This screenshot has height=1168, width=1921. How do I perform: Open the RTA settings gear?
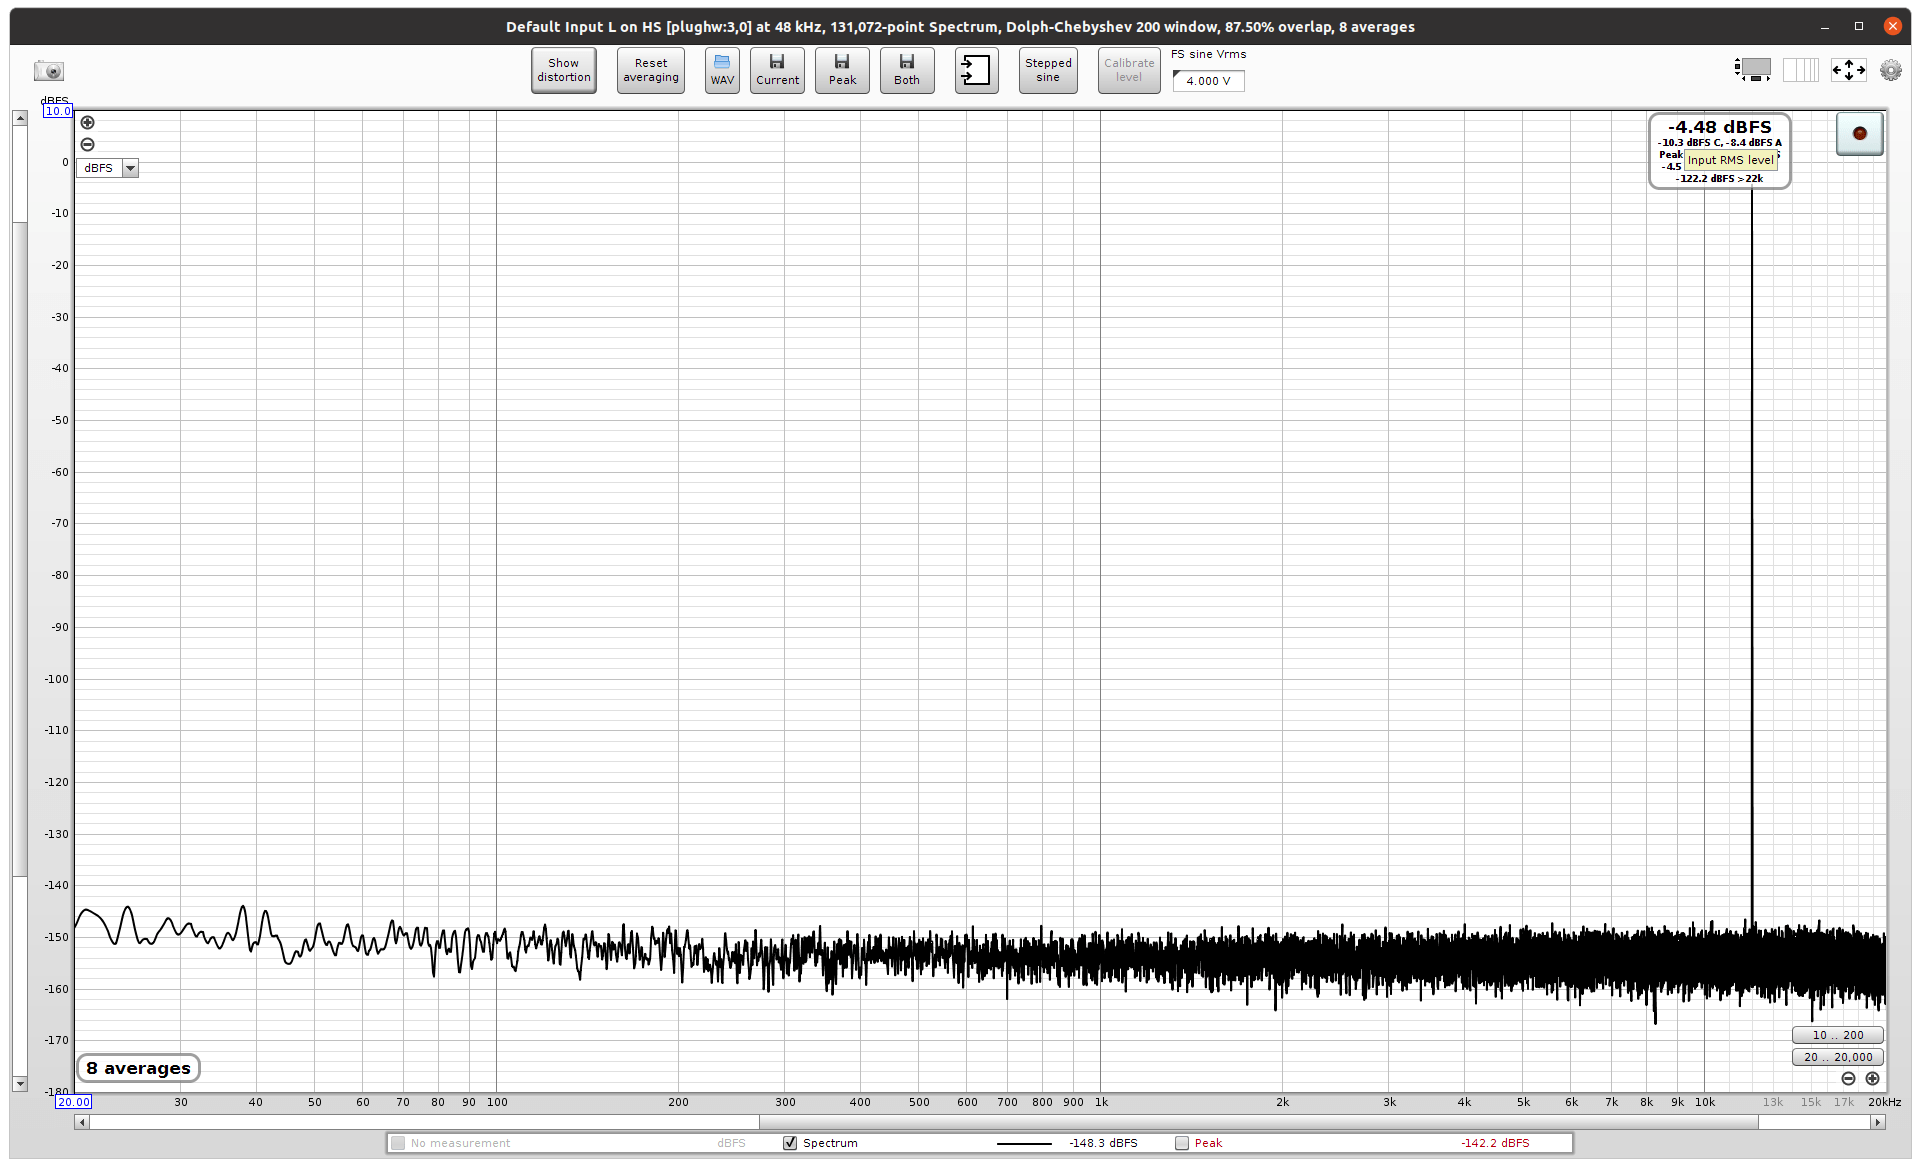click(1891, 70)
